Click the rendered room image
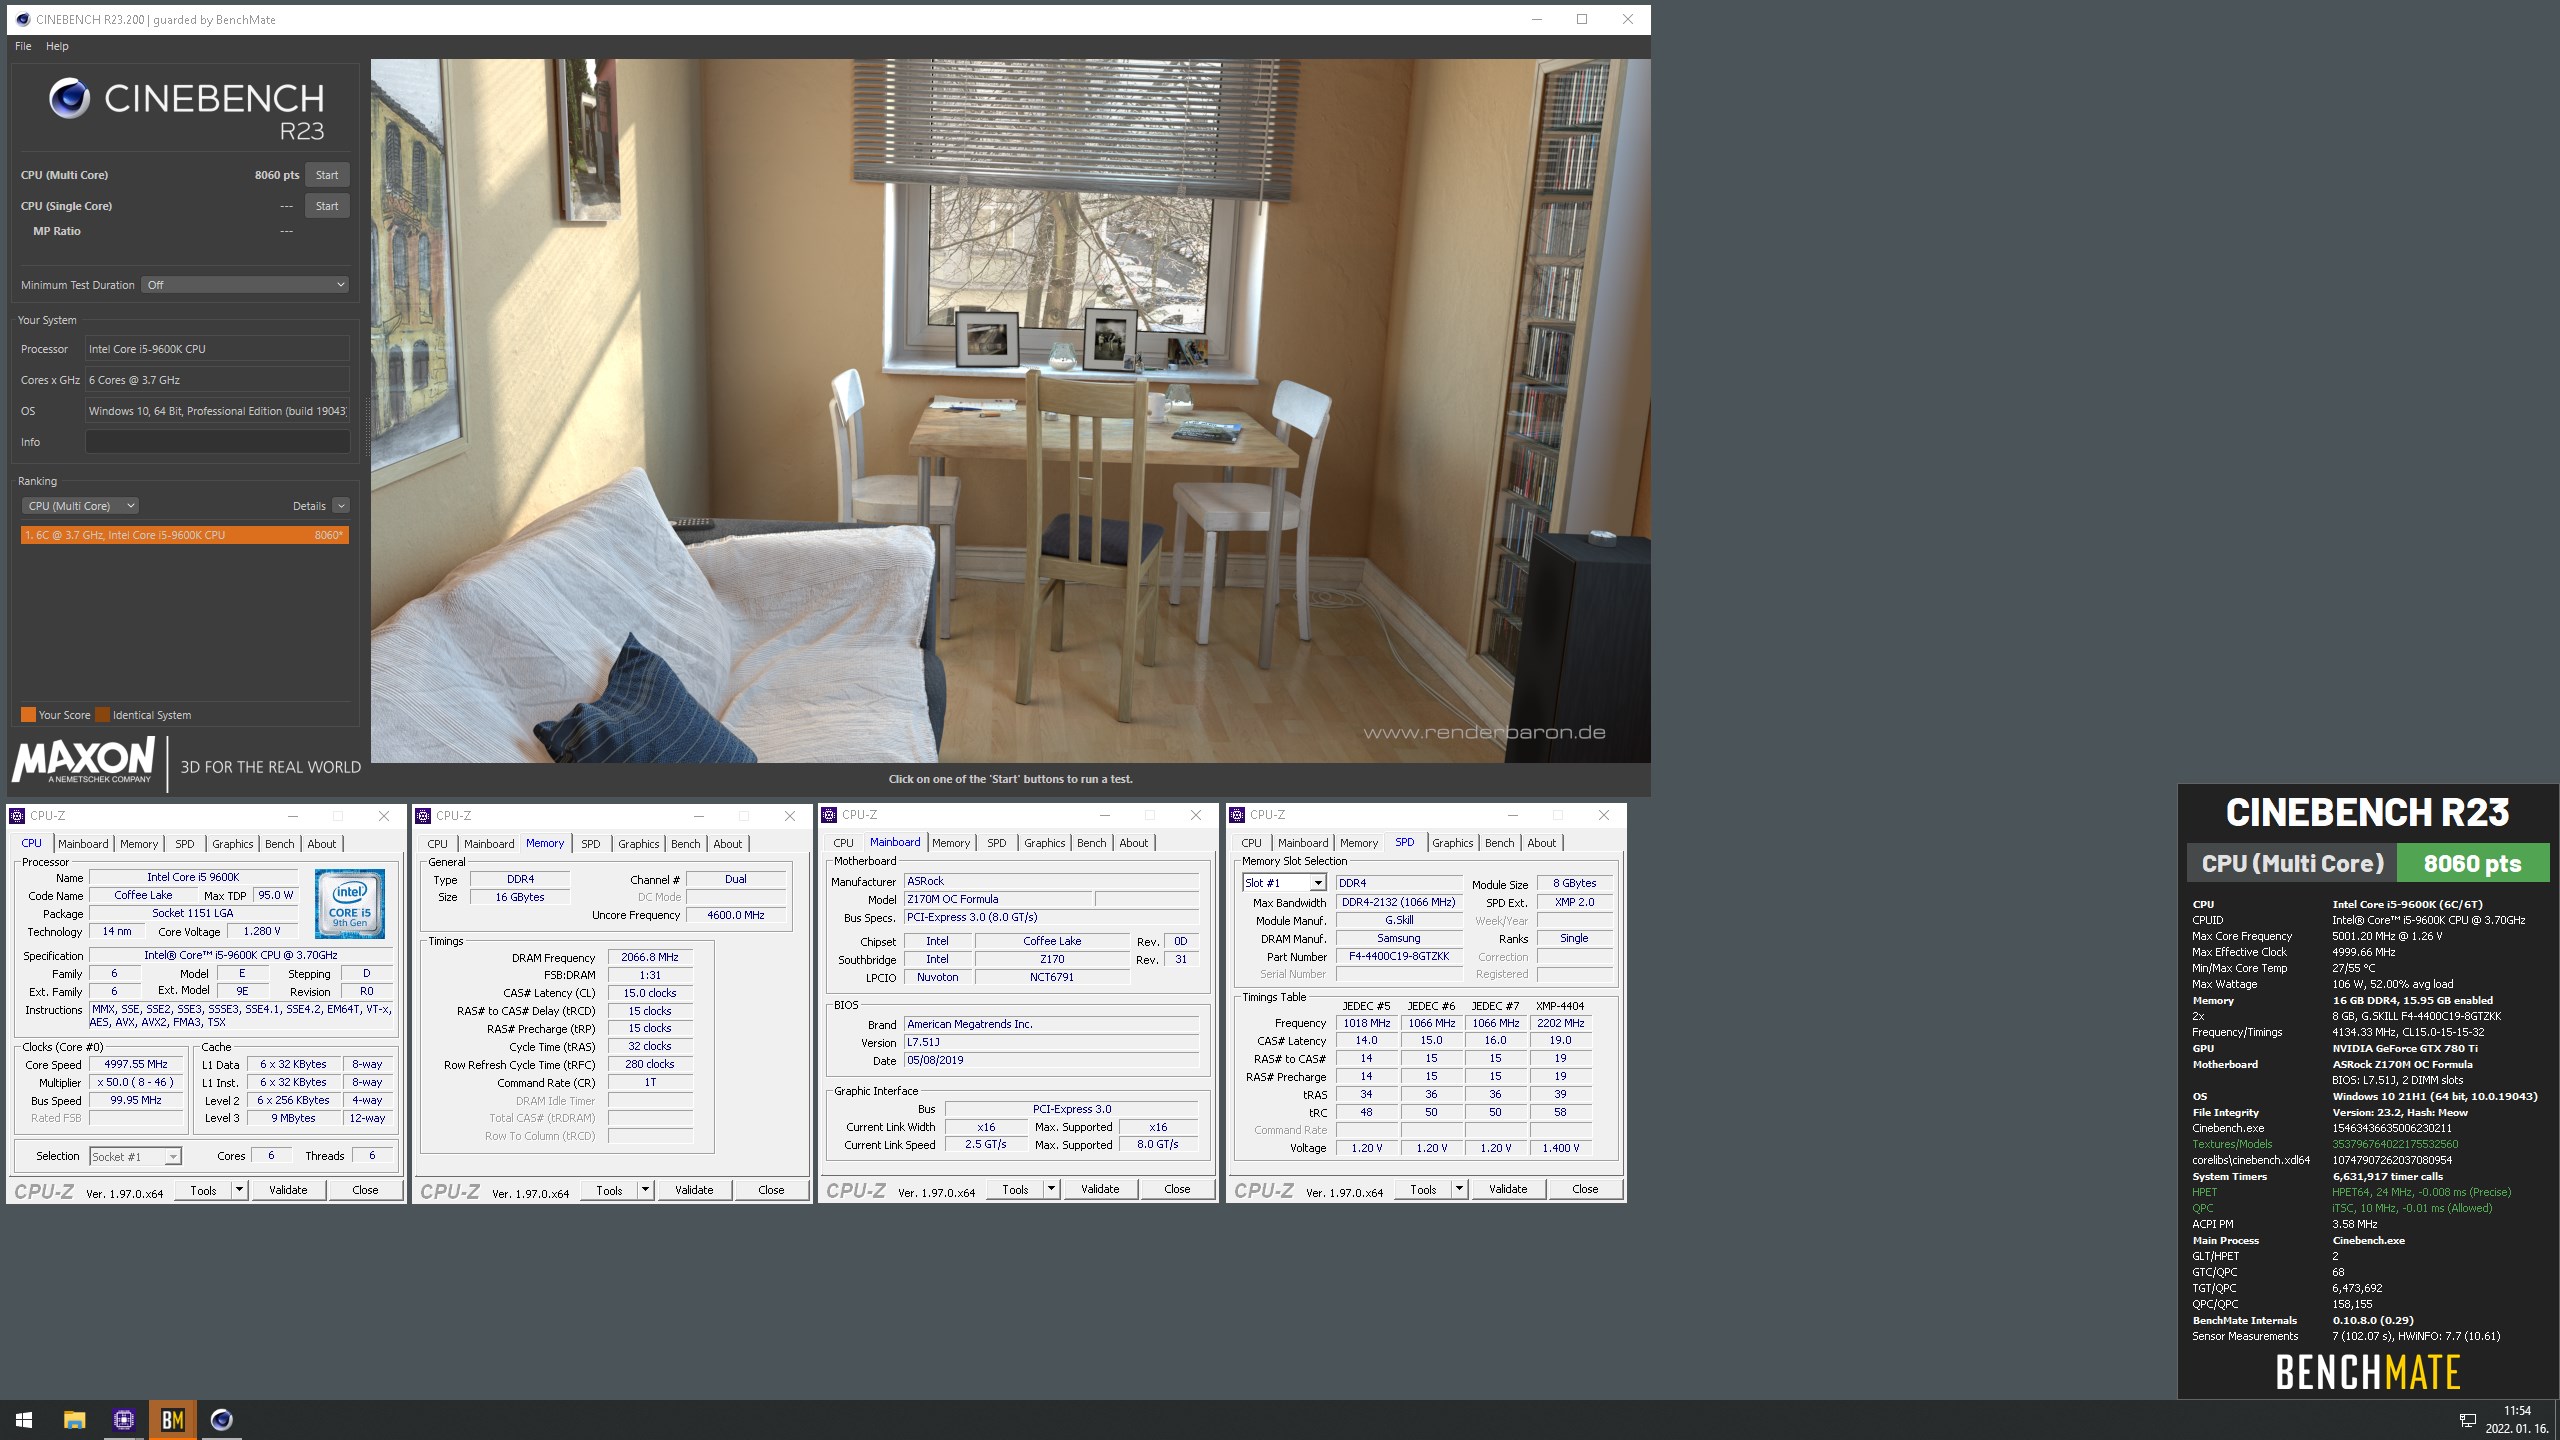This screenshot has width=2560, height=1440. 1010,411
